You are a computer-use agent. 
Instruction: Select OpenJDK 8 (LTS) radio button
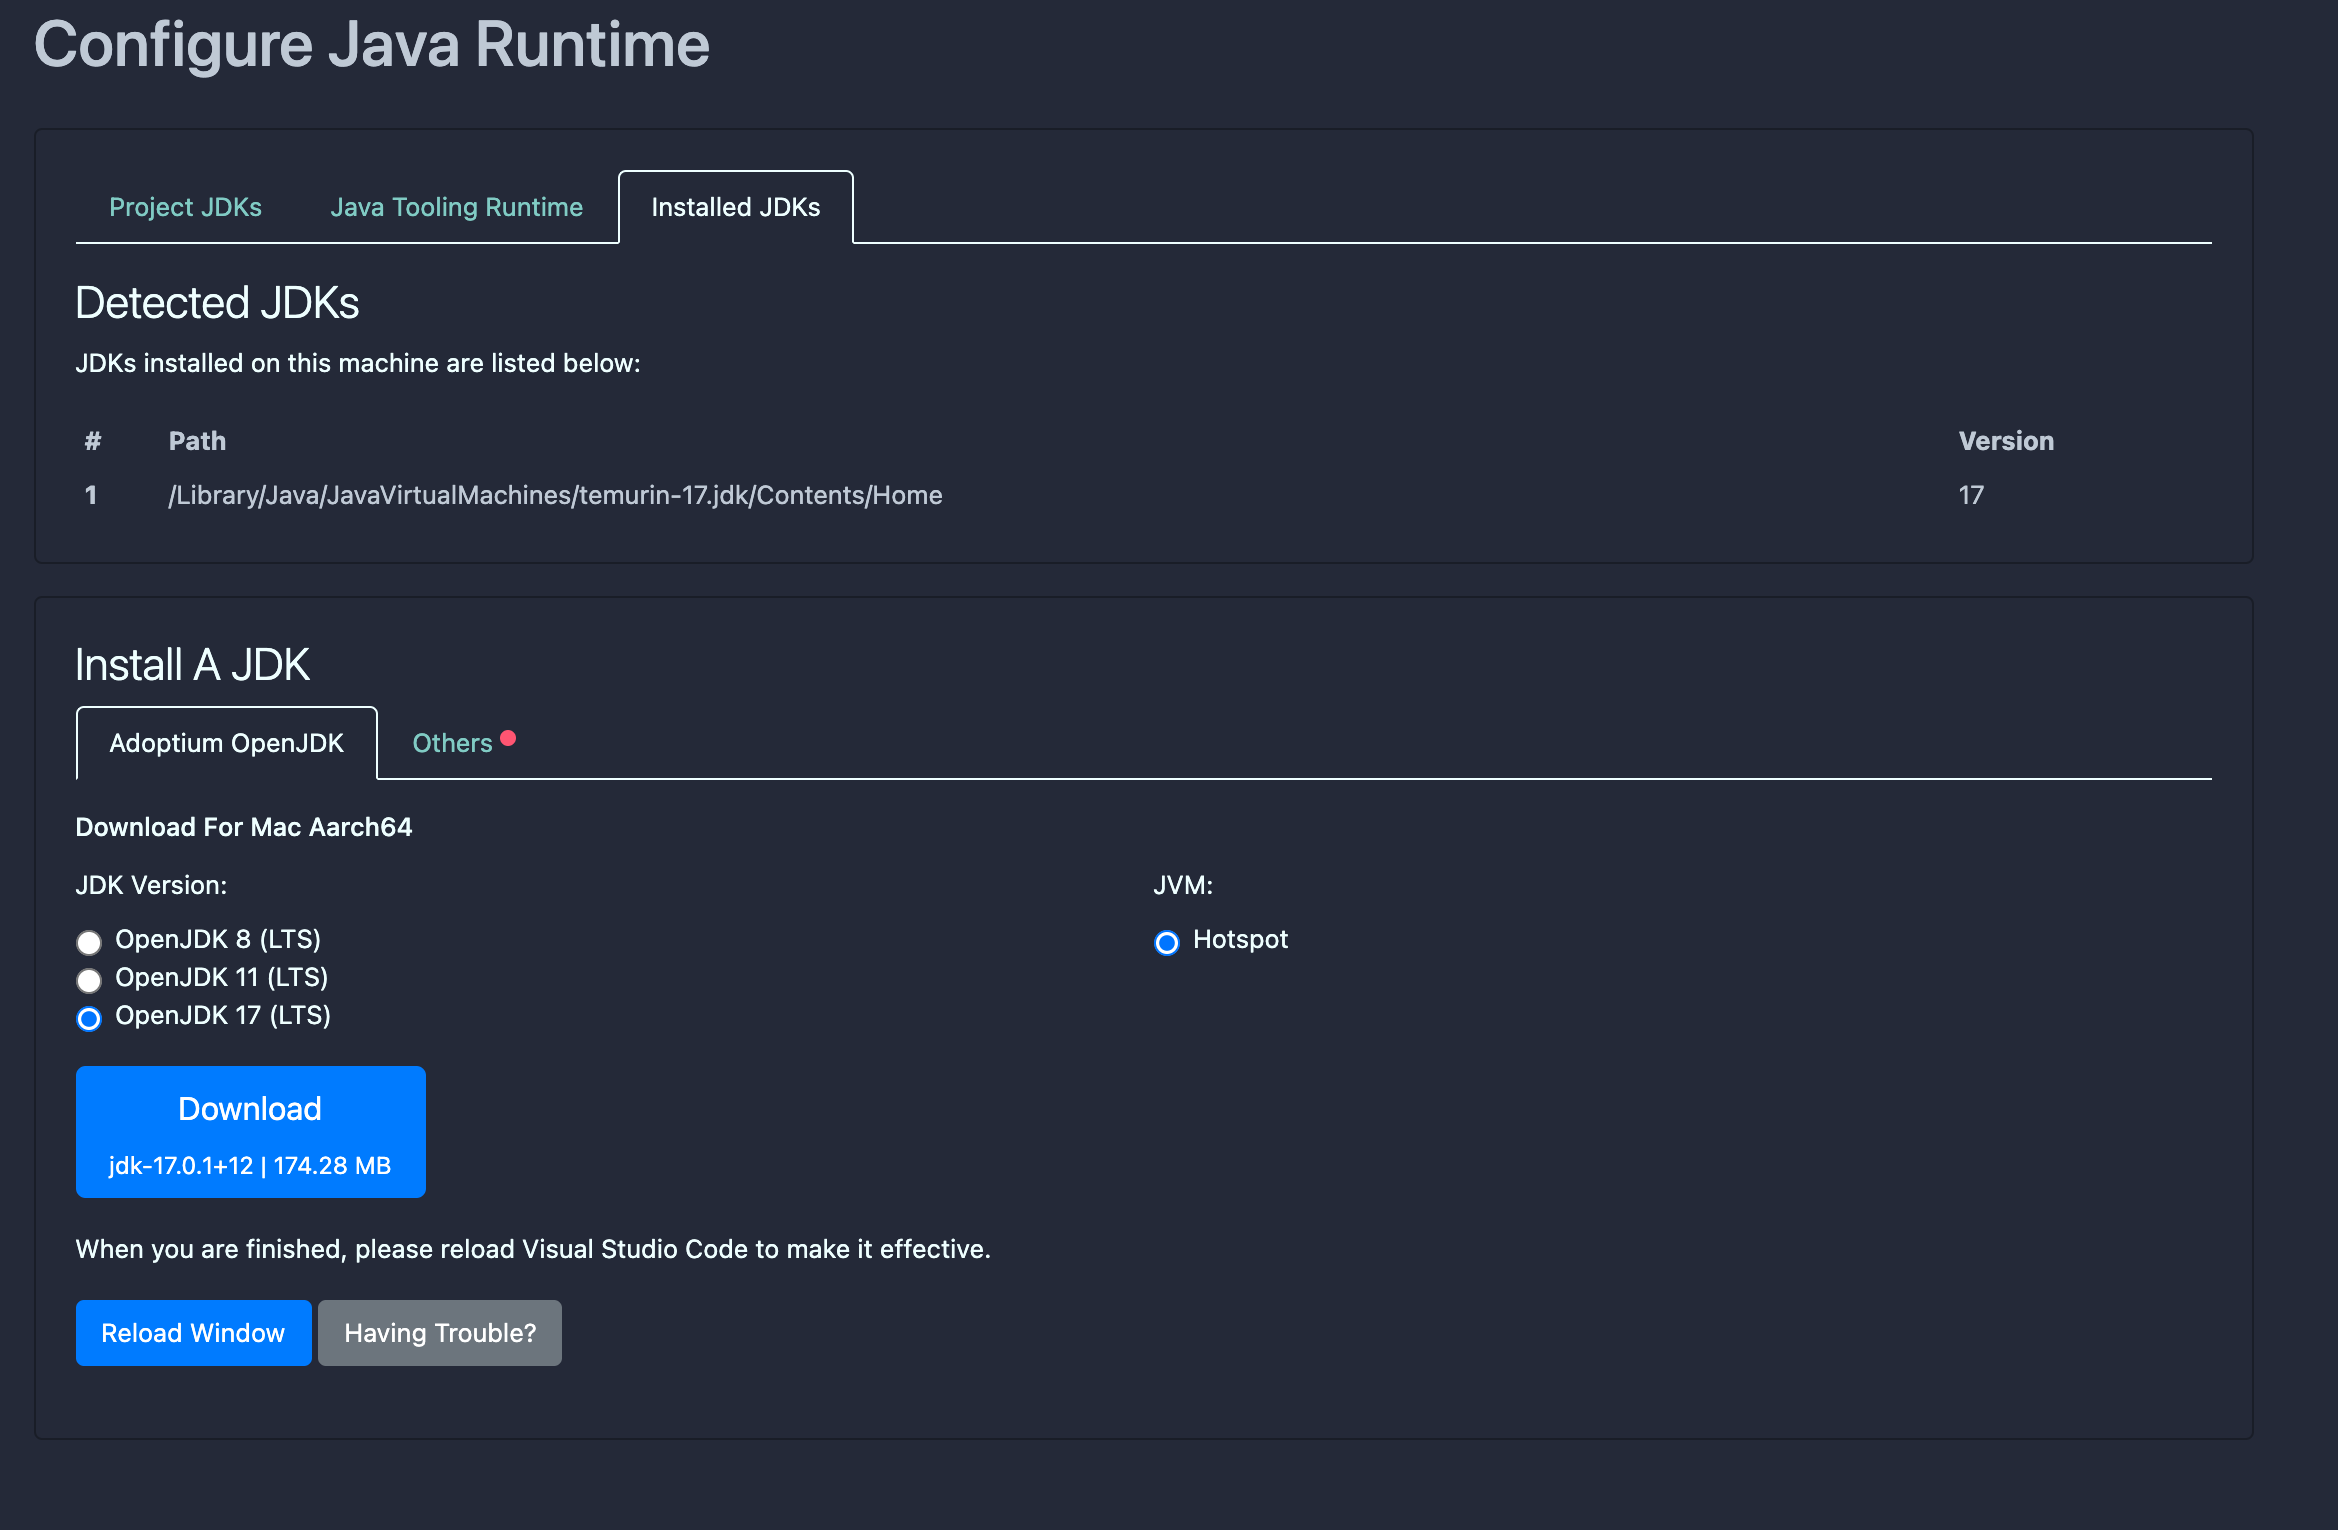pyautogui.click(x=89, y=942)
